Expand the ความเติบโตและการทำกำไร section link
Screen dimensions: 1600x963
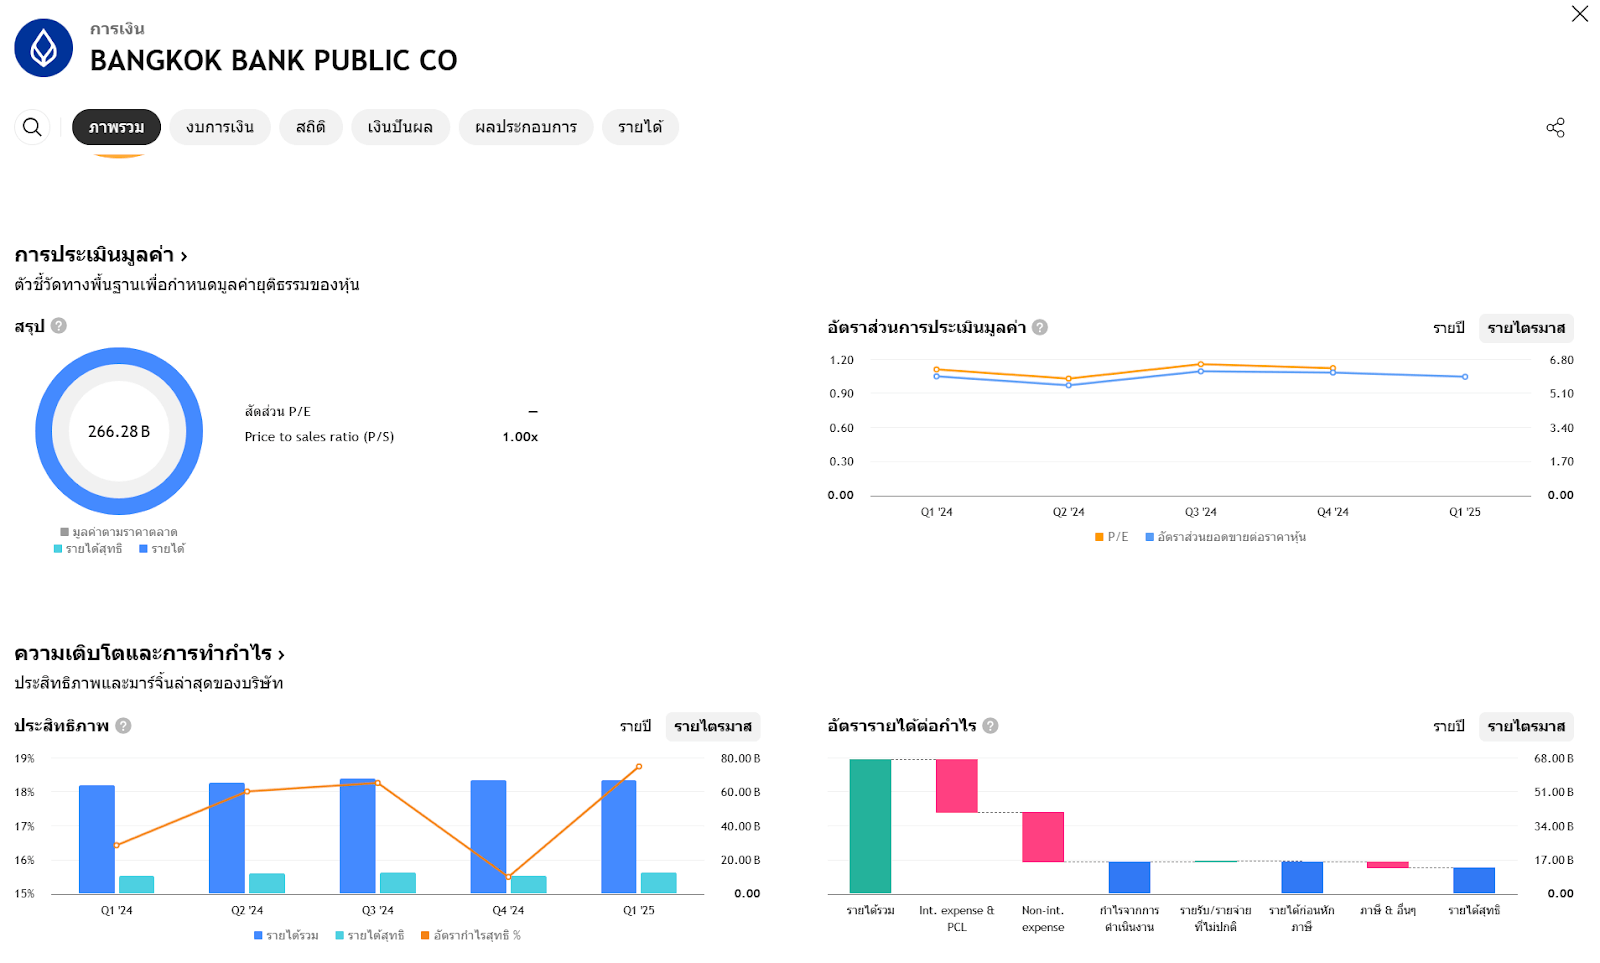pyautogui.click(x=149, y=653)
